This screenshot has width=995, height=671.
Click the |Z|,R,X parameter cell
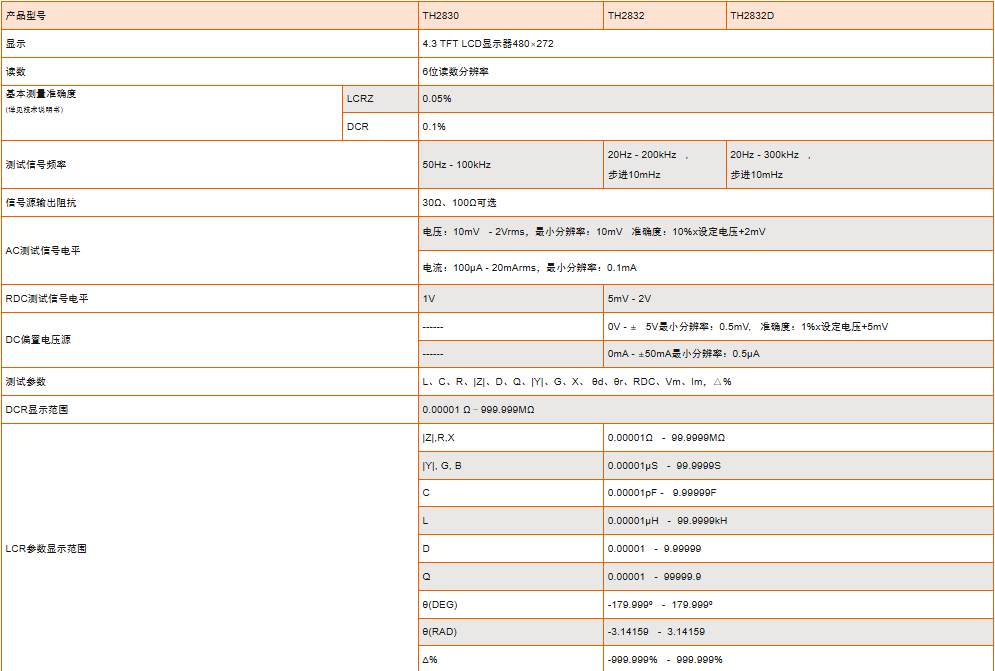coord(511,437)
